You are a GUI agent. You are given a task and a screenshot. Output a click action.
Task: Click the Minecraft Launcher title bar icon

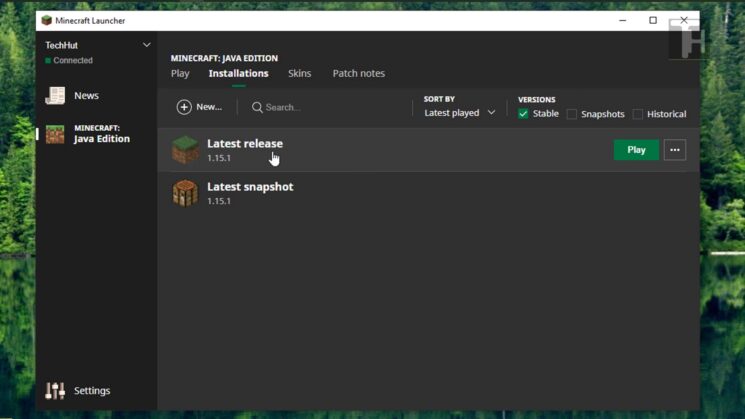[x=47, y=20]
